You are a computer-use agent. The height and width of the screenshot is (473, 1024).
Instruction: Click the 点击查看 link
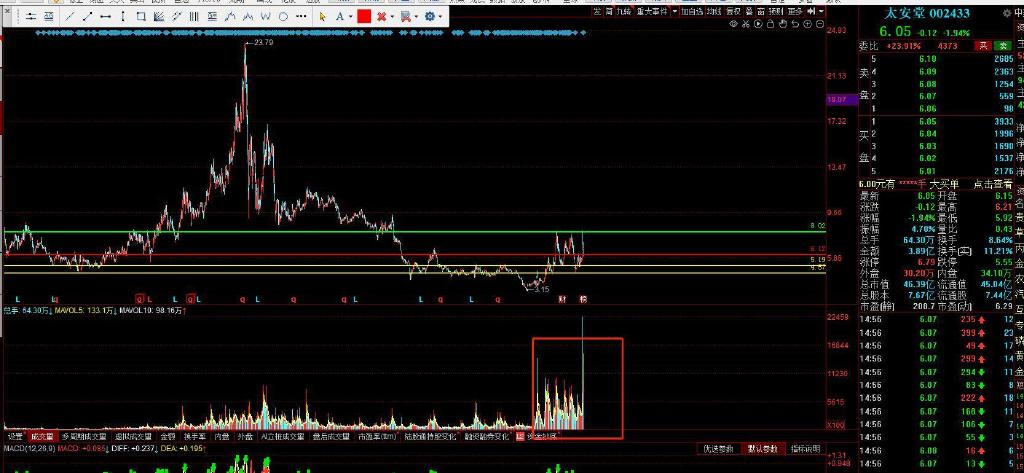993,185
